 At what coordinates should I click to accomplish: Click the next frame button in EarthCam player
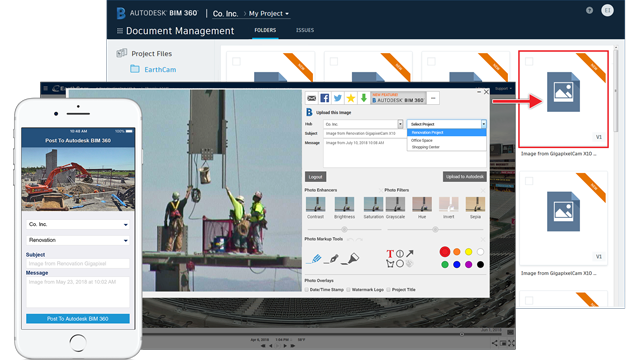pos(285,346)
